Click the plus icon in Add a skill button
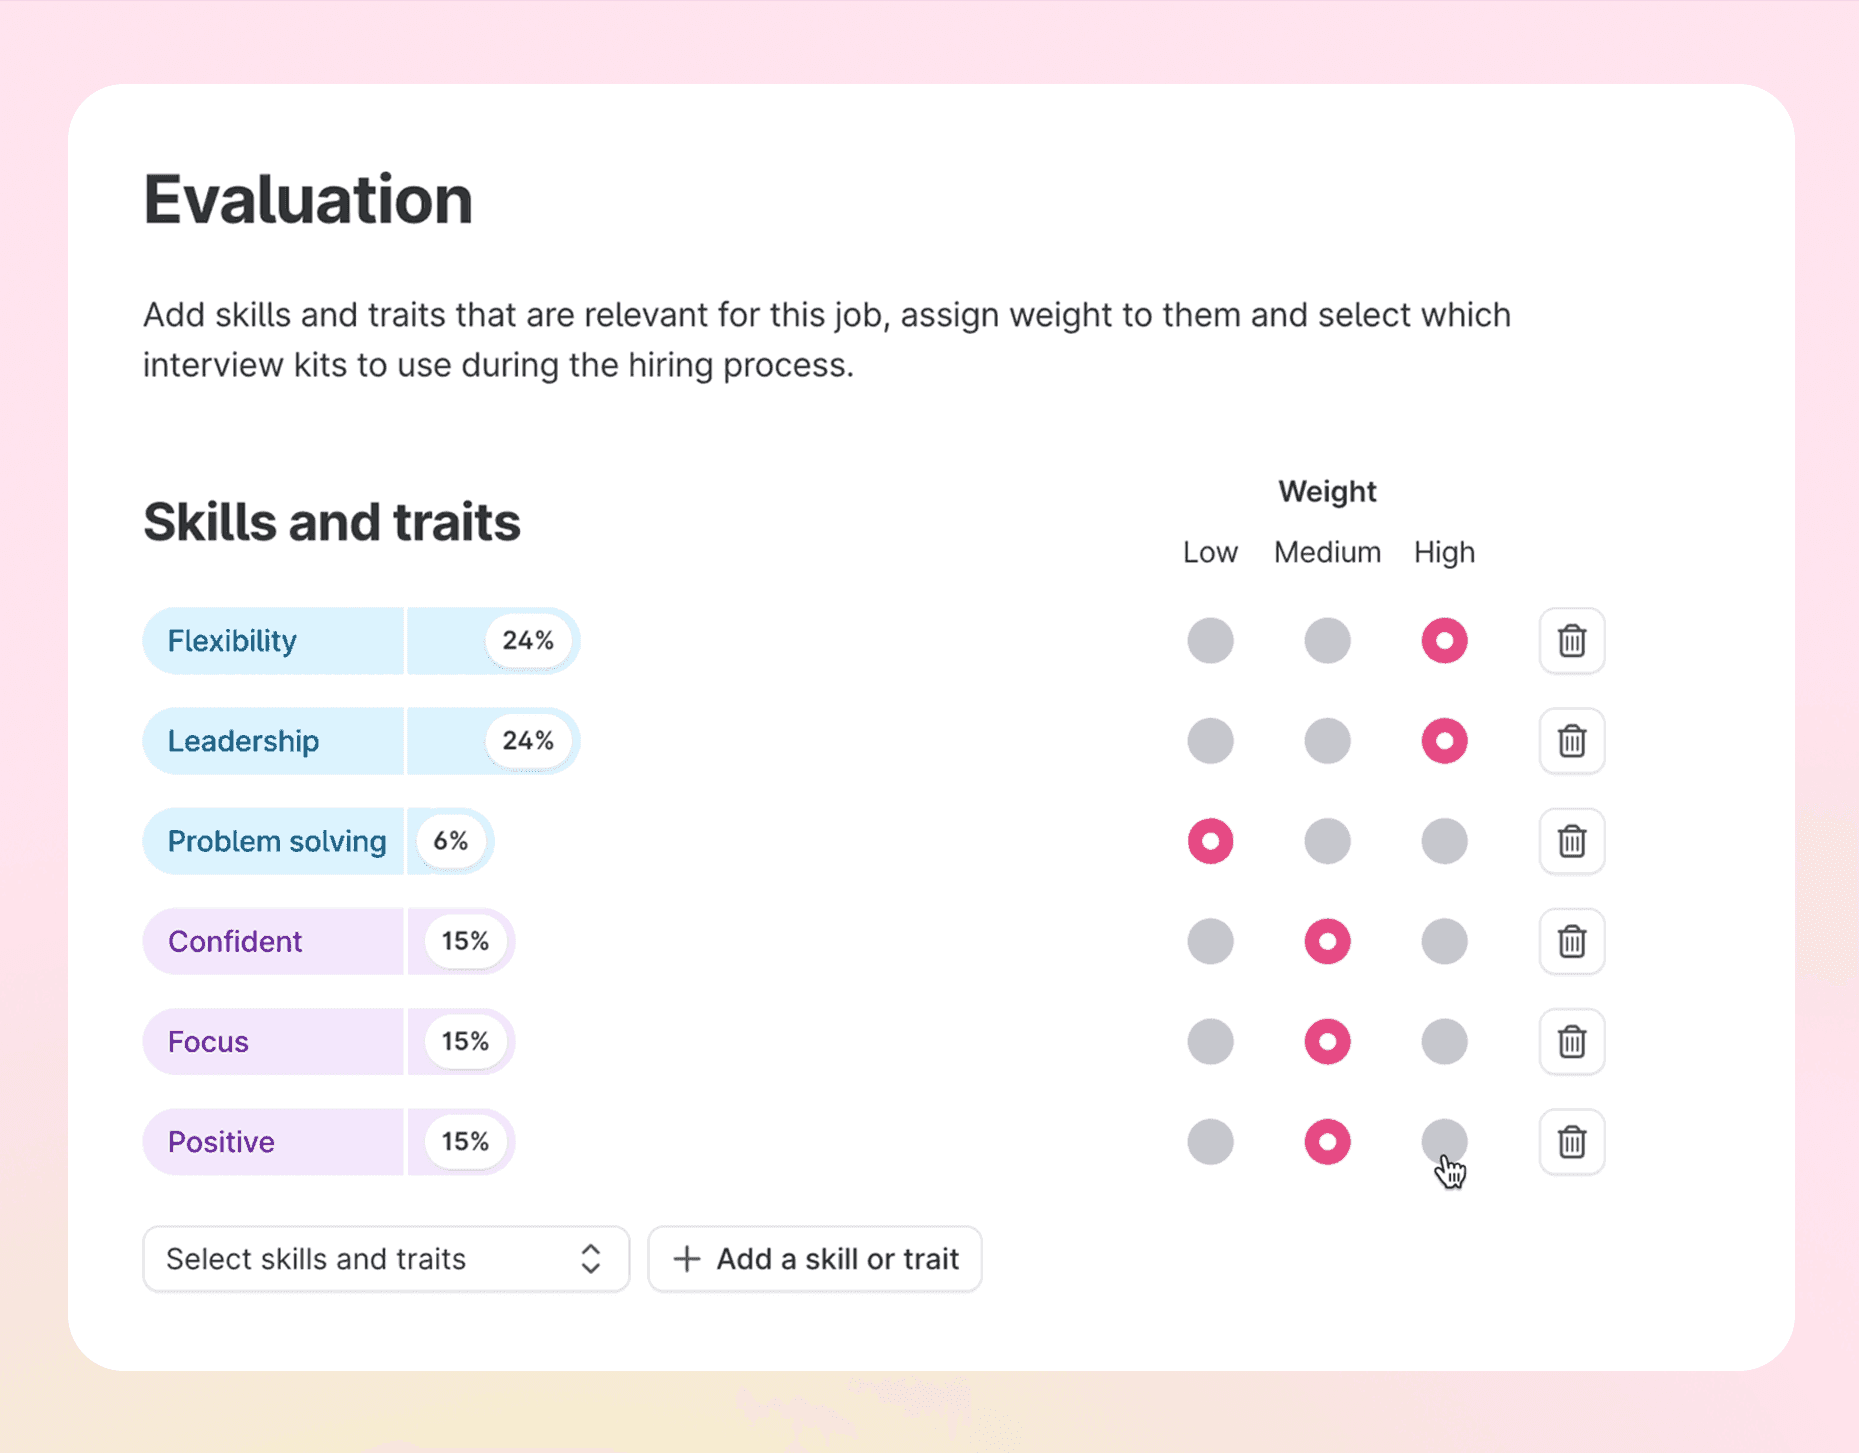The width and height of the screenshot is (1859, 1453). [686, 1258]
